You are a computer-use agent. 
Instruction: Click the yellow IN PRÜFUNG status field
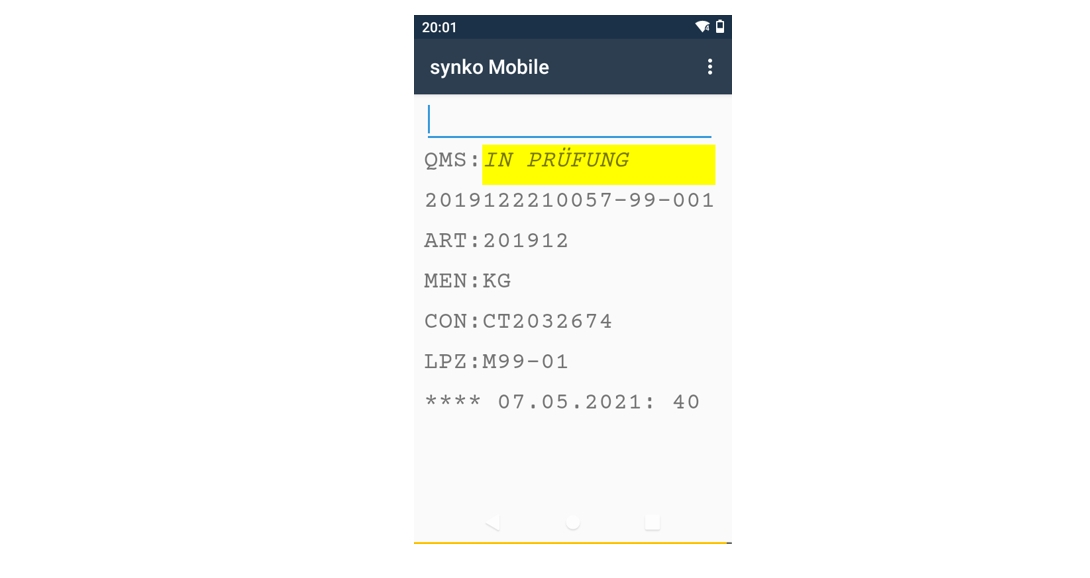click(x=598, y=163)
